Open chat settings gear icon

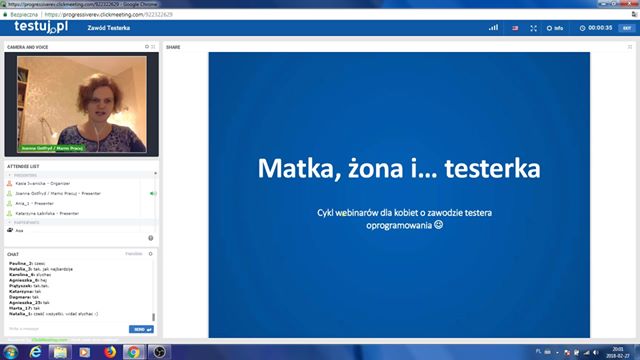point(151,254)
